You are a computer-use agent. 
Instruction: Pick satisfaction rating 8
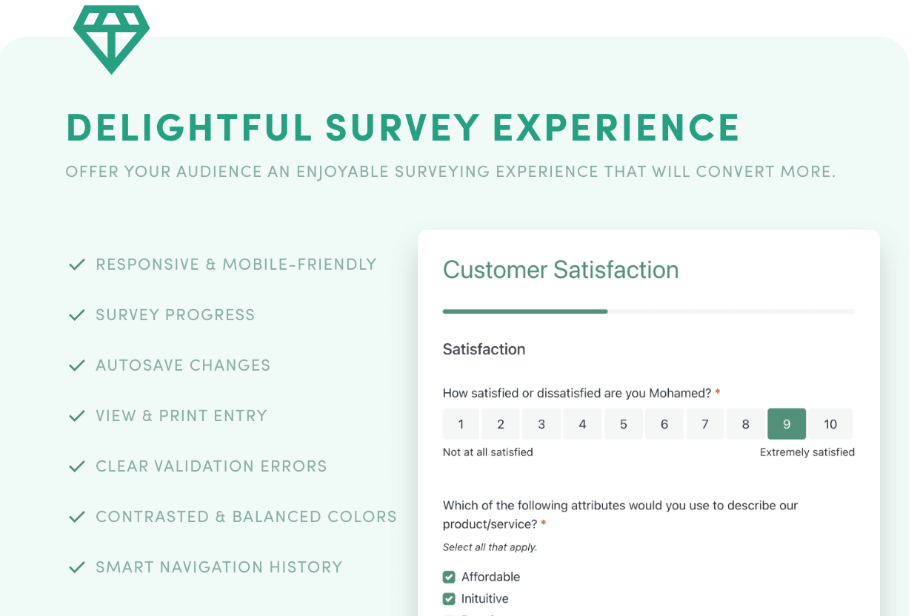pyautogui.click(x=745, y=424)
